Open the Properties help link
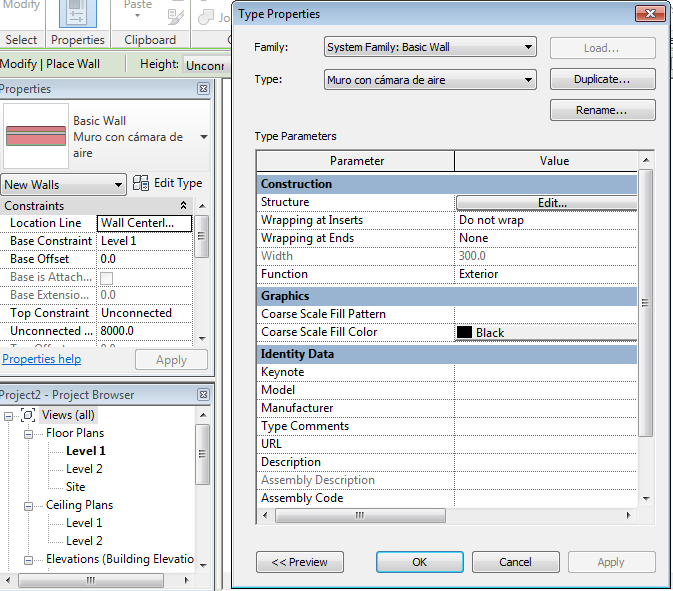This screenshot has height=591, width=673. (x=42, y=359)
